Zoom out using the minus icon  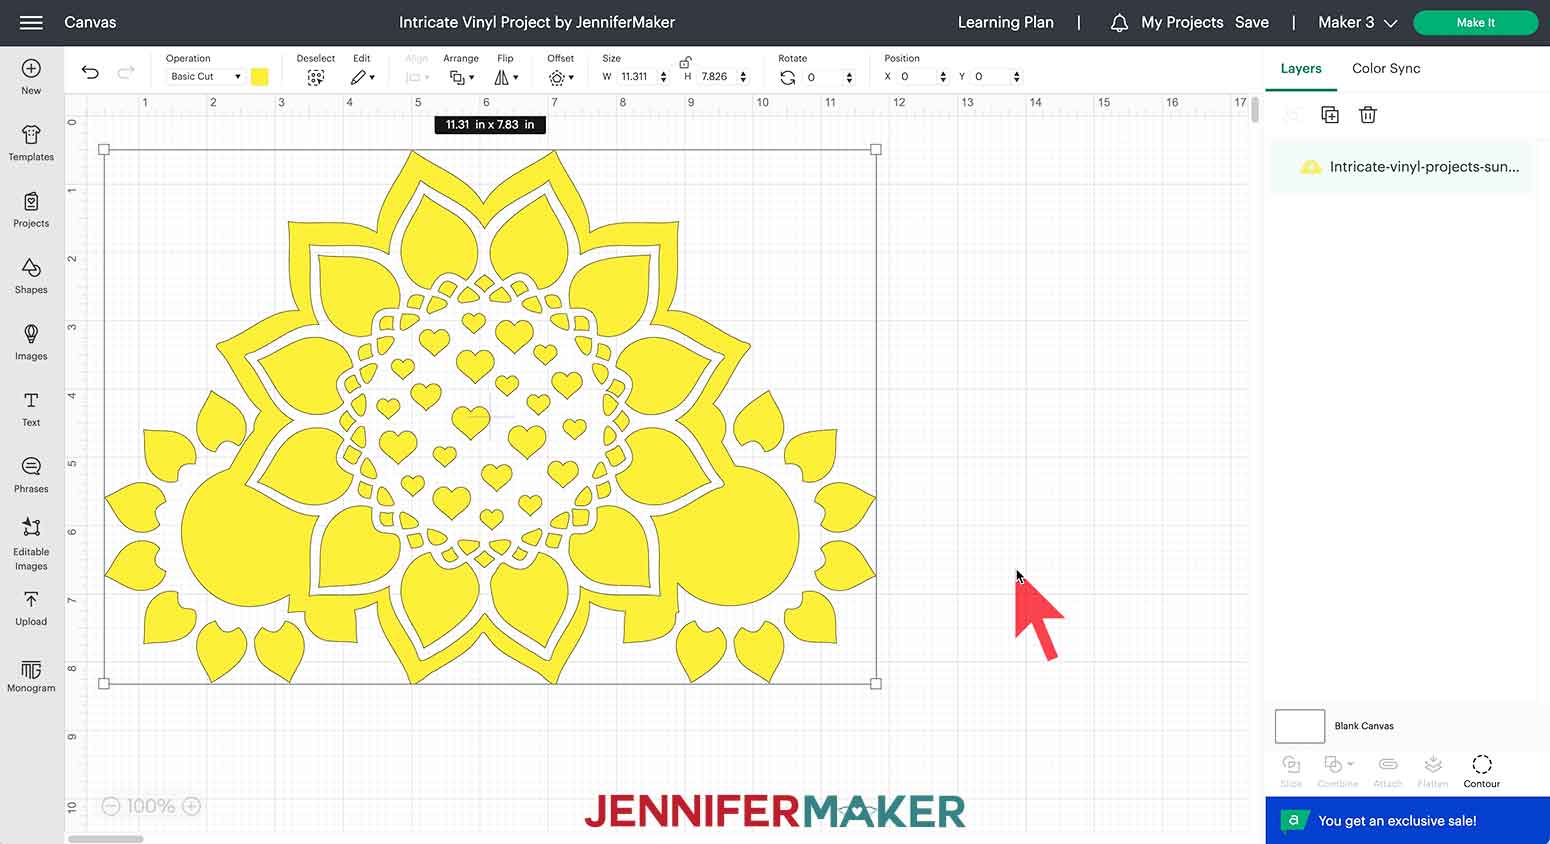pos(111,806)
